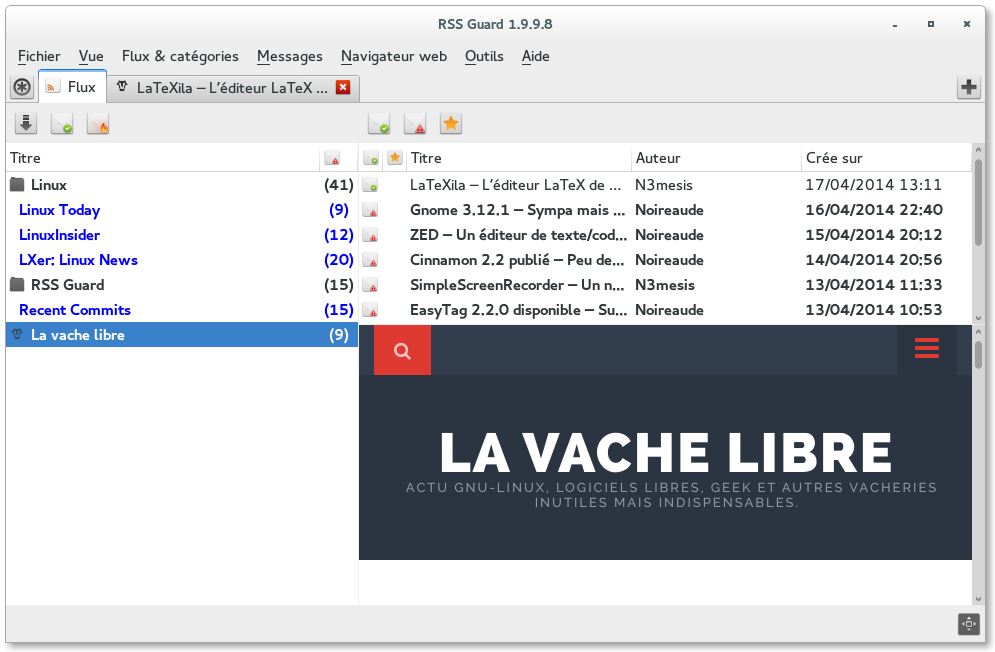Open the Navigateur web menu
Screen dimensions: 995x652
(393, 56)
